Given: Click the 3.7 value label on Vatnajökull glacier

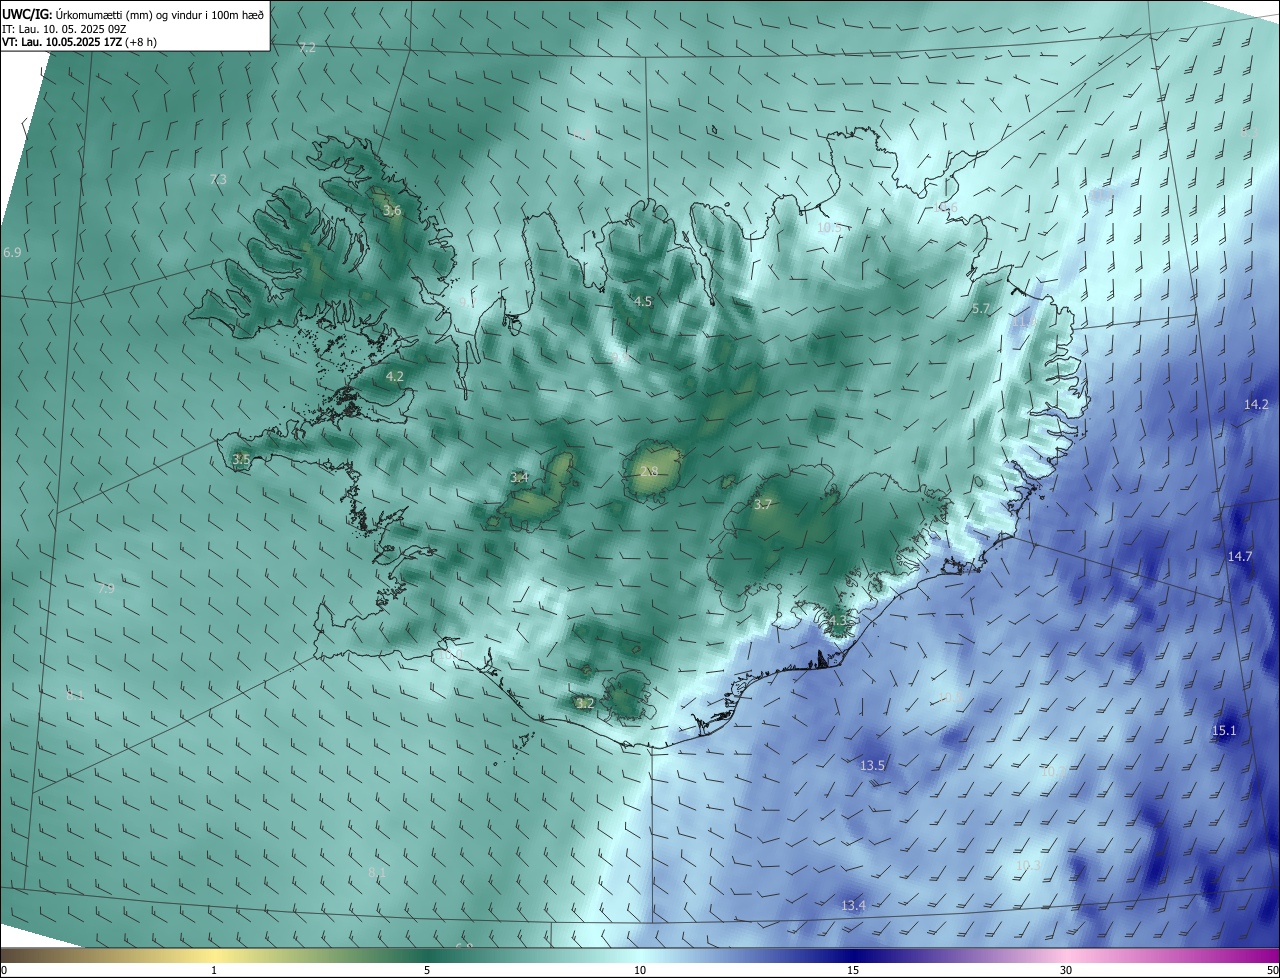Looking at the screenshot, I should click(763, 505).
